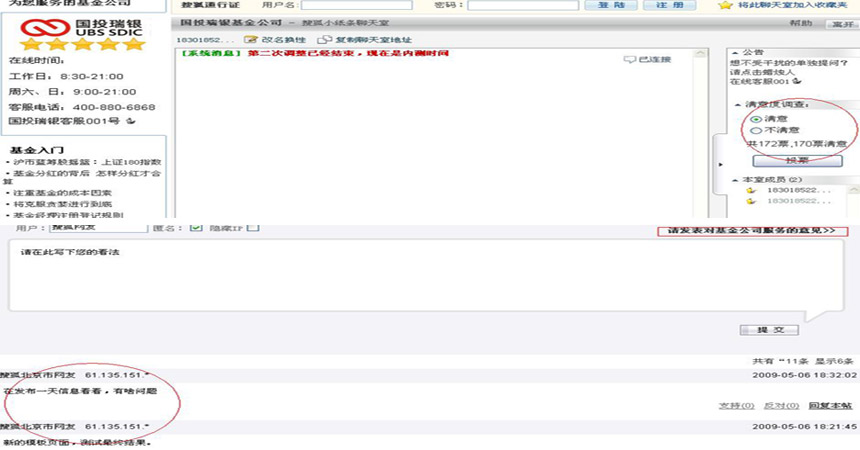Image resolution: width=860 pixels, height=450 pixels.
Task: Click the 已连接 connection status icon
Action: (x=629, y=60)
